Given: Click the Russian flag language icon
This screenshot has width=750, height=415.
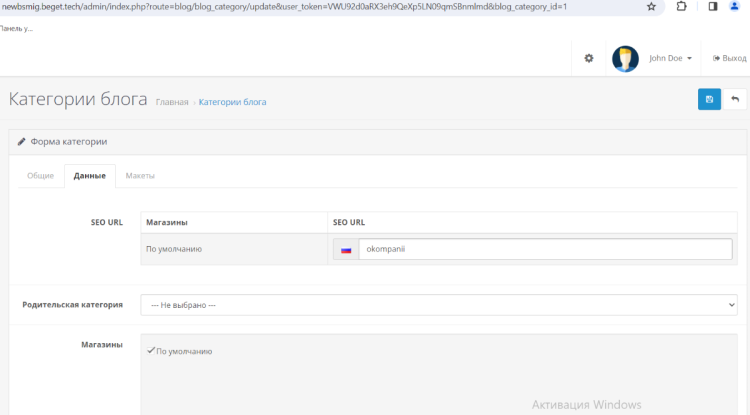Looking at the screenshot, I should coord(346,249).
